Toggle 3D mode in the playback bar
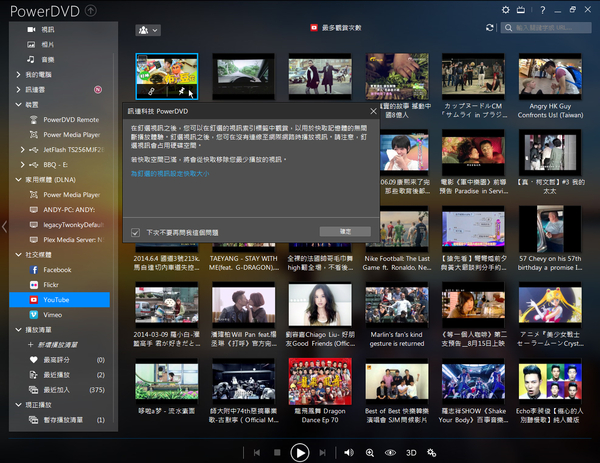This screenshot has height=463, width=600. pos(410,452)
